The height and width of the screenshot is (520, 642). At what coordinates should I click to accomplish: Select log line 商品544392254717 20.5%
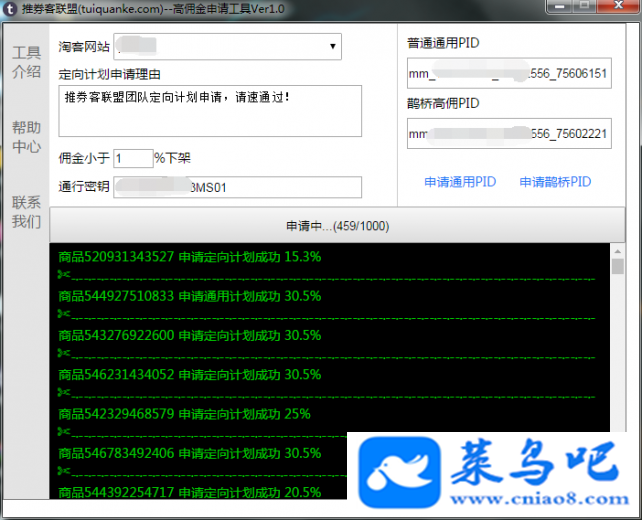(190, 492)
